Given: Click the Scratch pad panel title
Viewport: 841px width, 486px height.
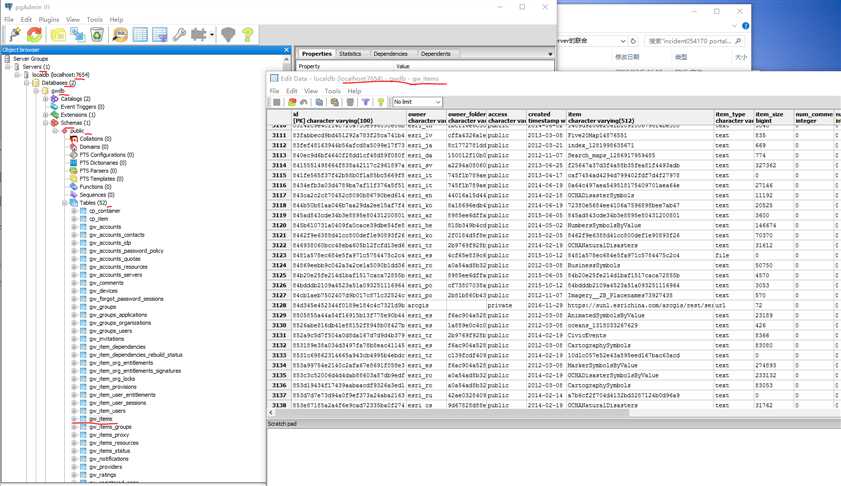Looking at the screenshot, I should click(x=282, y=424).
